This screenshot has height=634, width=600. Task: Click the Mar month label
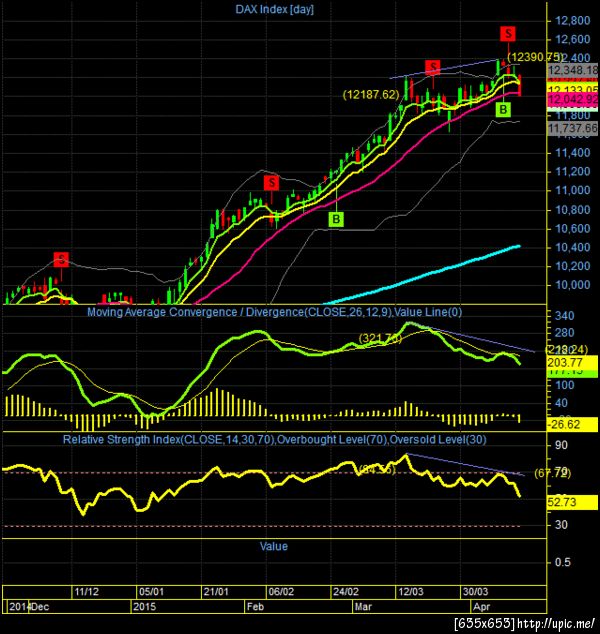(363, 607)
